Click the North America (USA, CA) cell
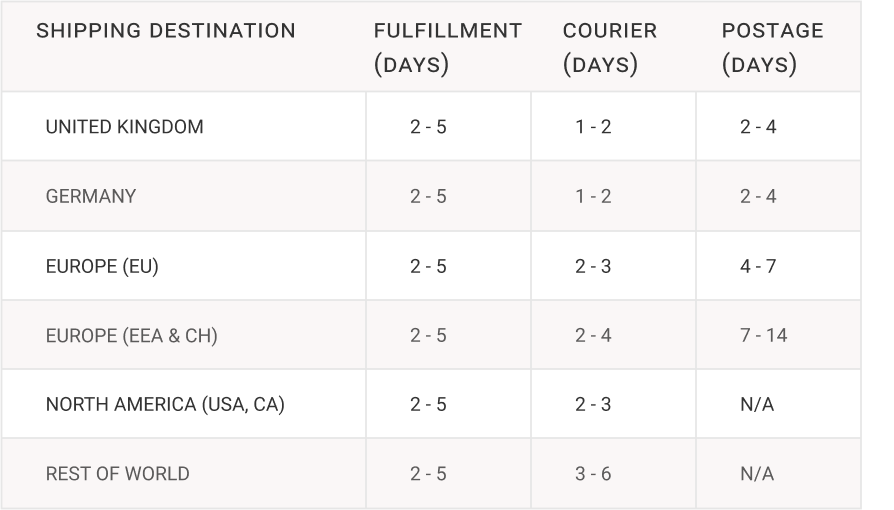894x510 pixels. (x=165, y=404)
